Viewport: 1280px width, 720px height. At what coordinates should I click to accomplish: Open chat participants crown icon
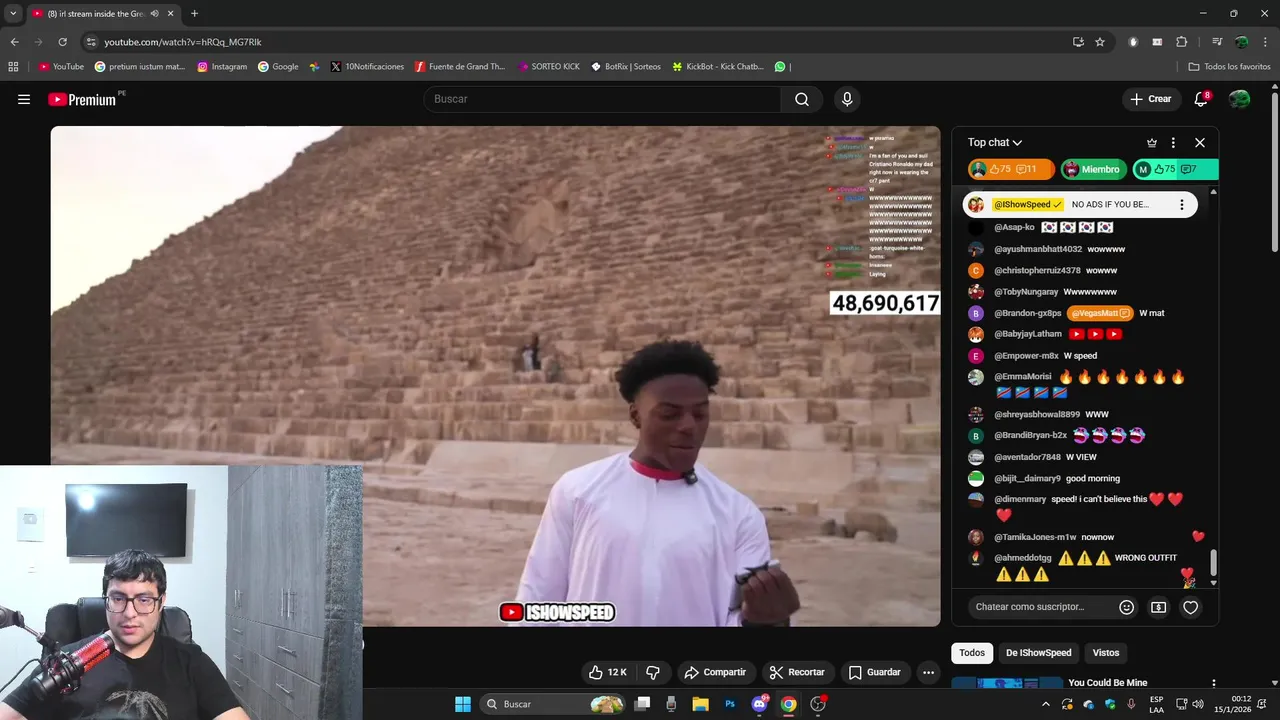click(x=1151, y=142)
